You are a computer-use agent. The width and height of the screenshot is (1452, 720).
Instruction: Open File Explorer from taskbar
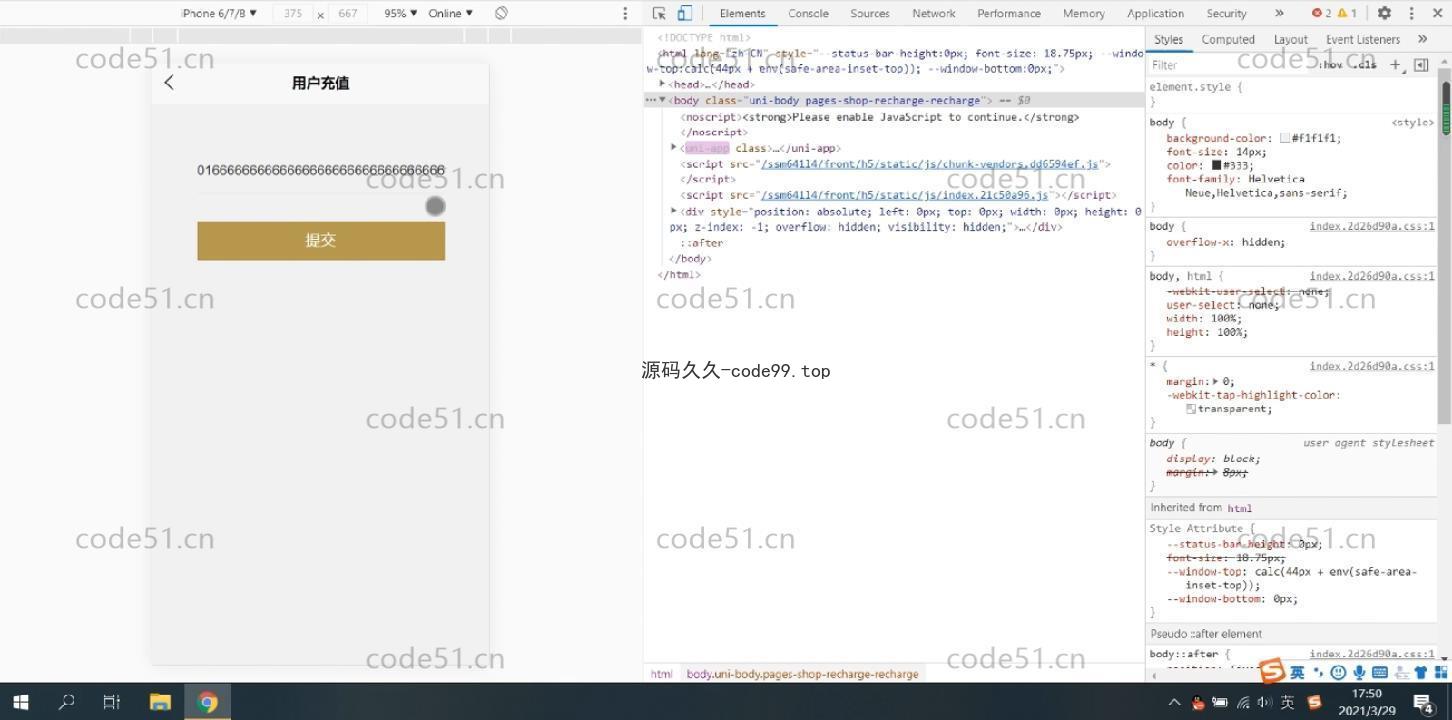coord(160,701)
